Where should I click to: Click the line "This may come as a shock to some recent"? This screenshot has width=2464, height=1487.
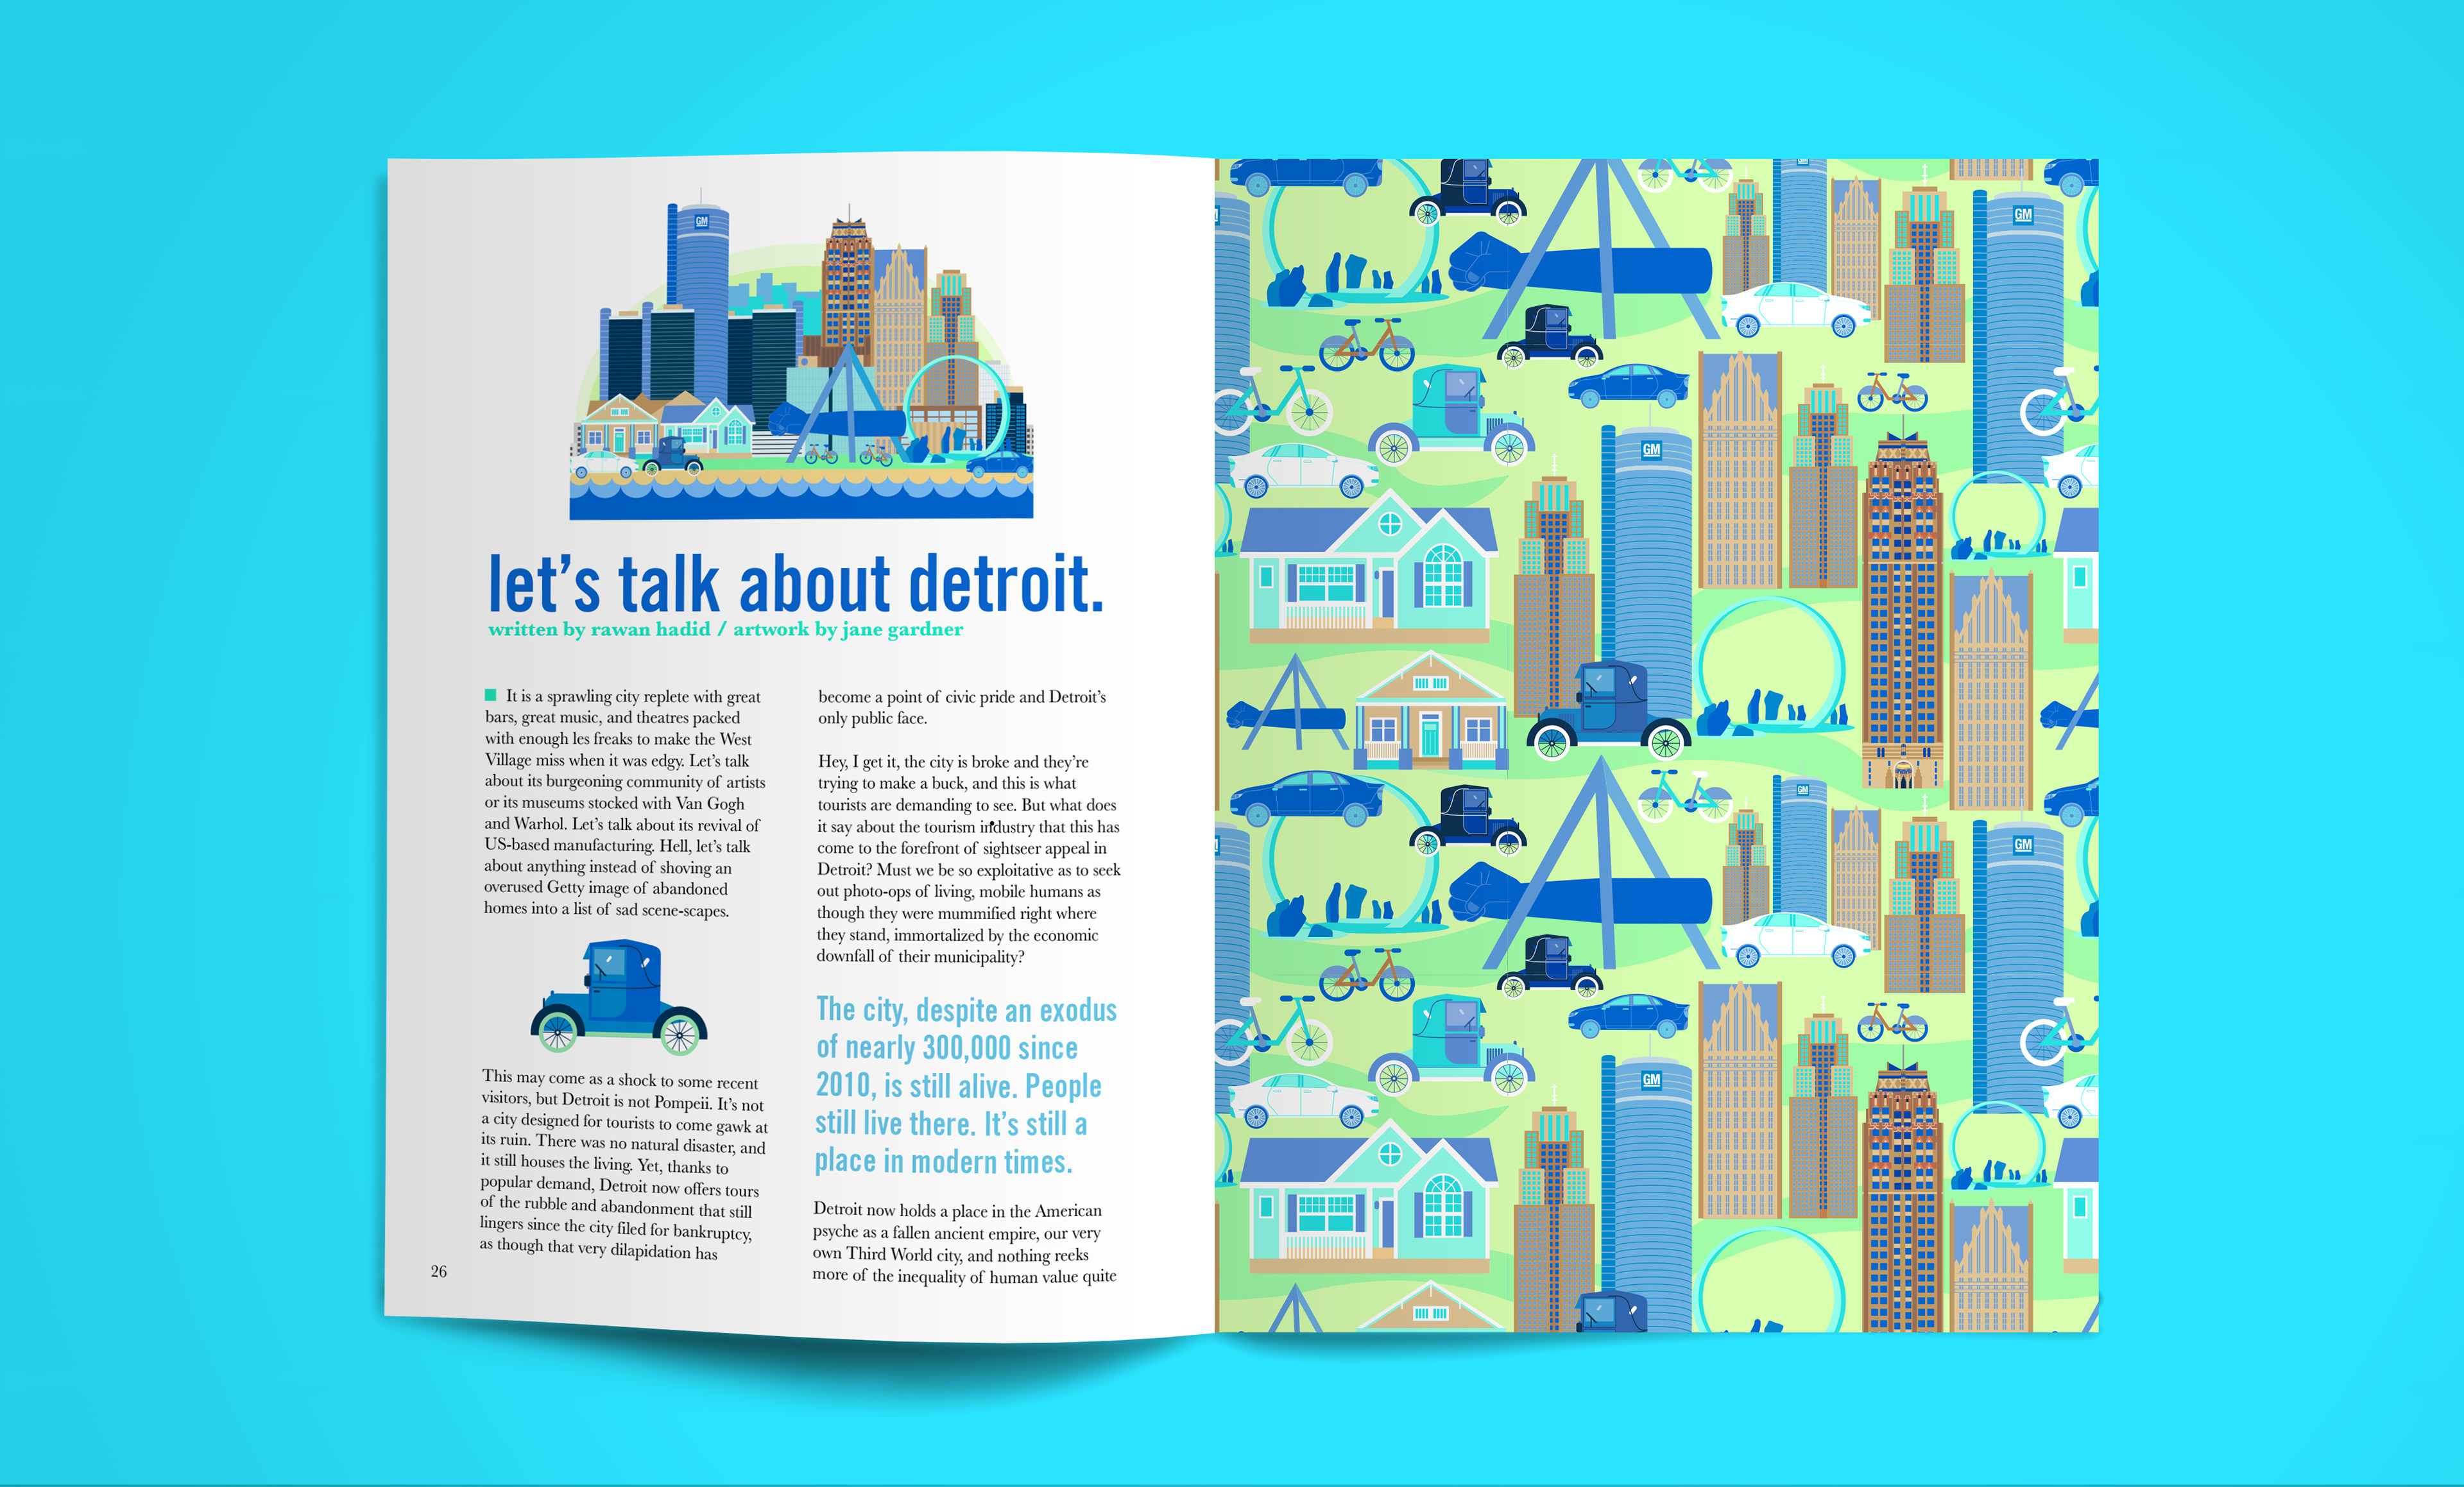coord(620,1079)
